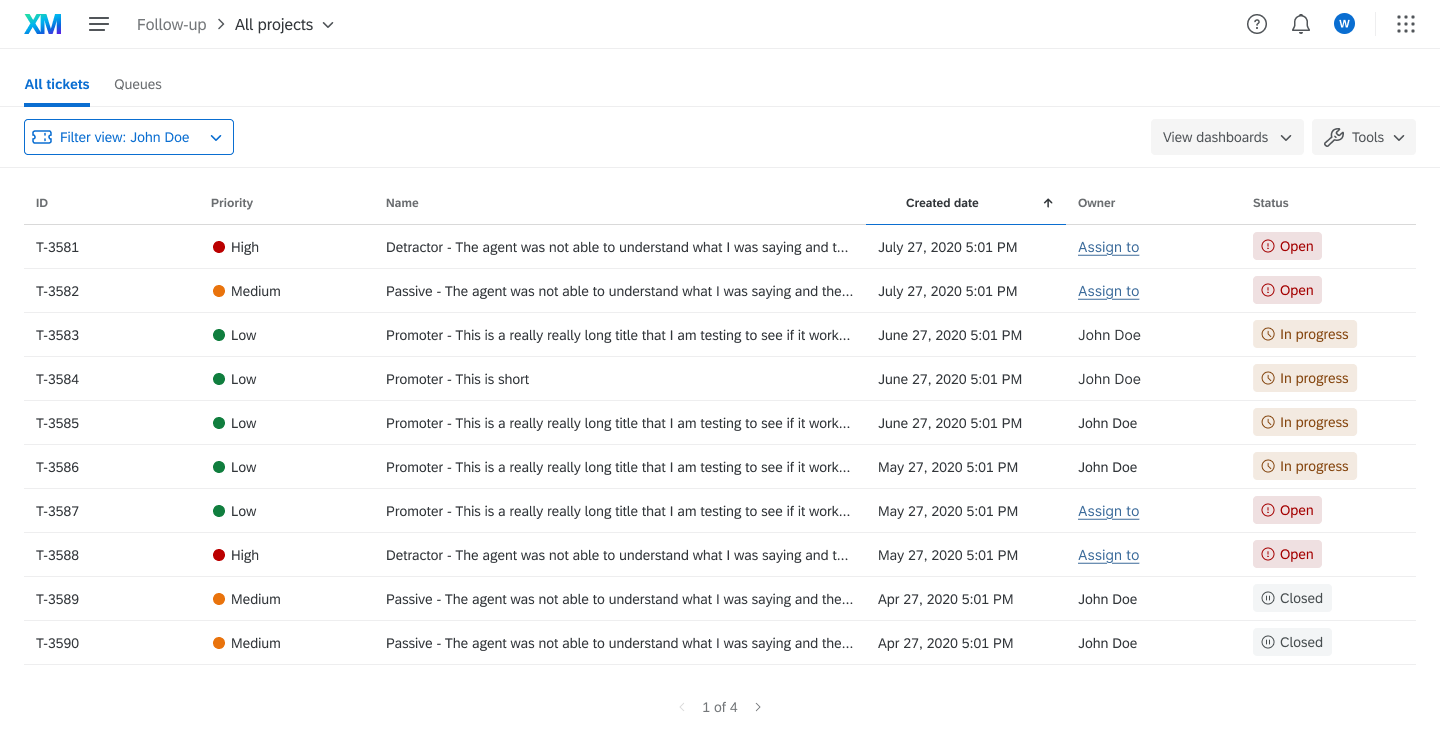This screenshot has width=1440, height=752.
Task: Select ticket ID T-3584
Action: [x=57, y=379]
